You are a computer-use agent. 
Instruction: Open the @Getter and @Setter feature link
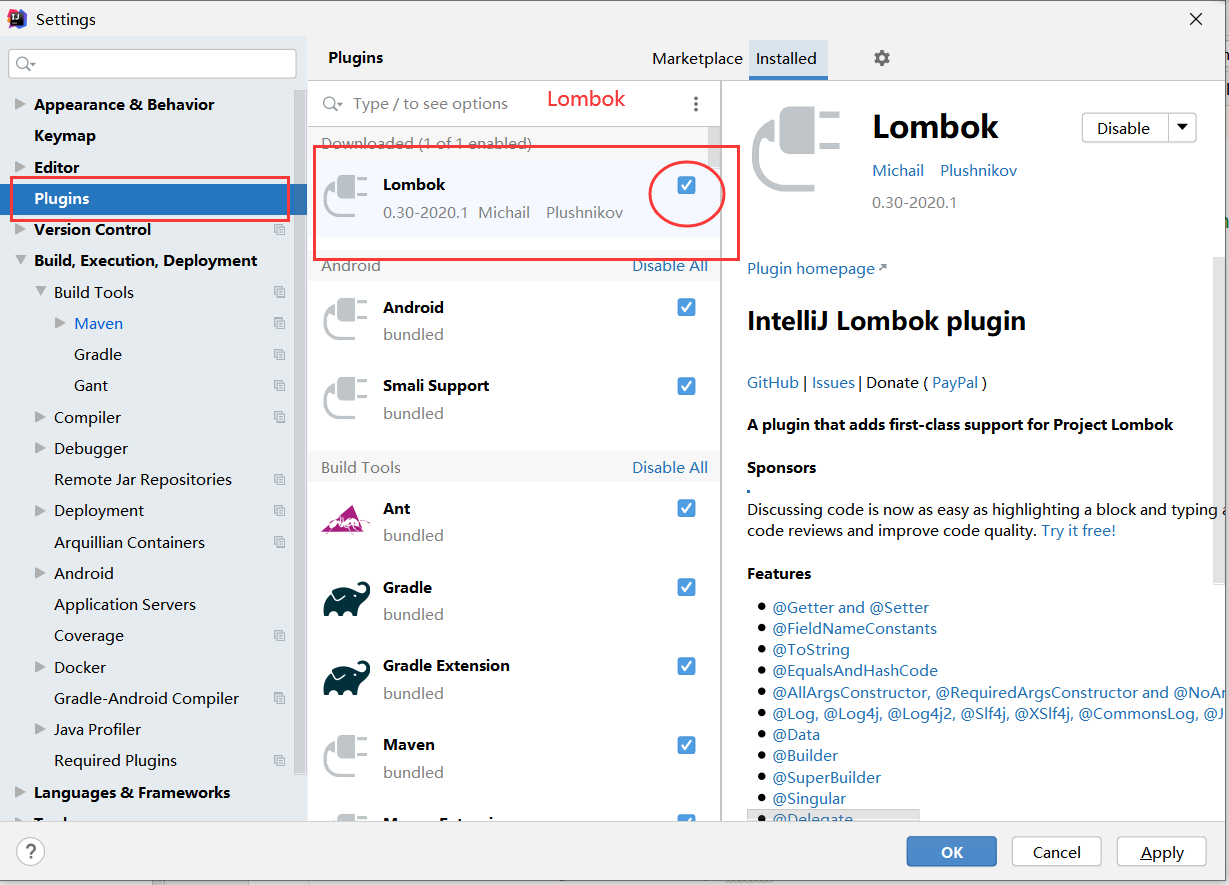coord(850,607)
